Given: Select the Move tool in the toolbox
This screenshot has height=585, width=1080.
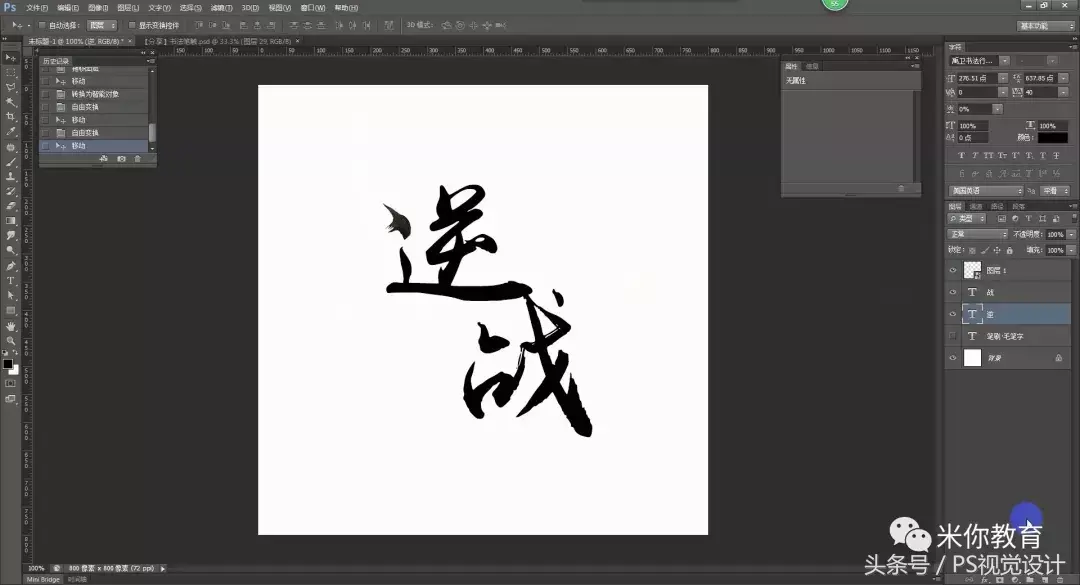Looking at the screenshot, I should [10, 58].
